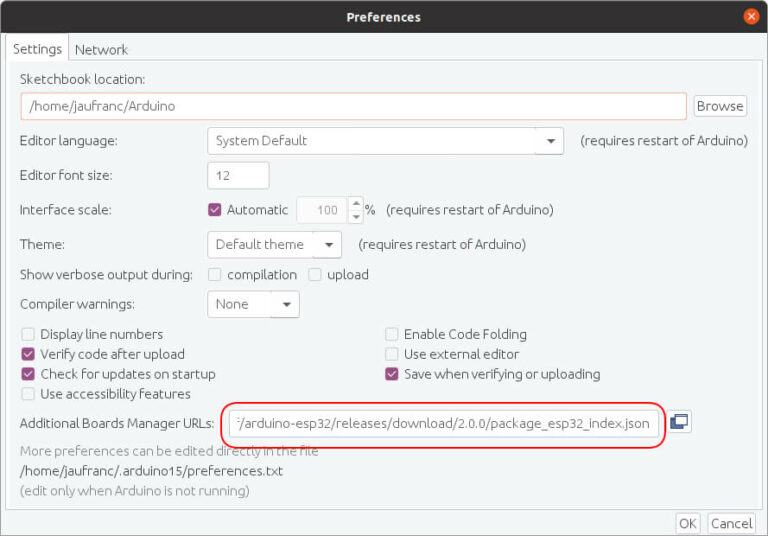The height and width of the screenshot is (536, 768).
Task: Close the Preferences dialog with the X button
Action: [x=751, y=16]
